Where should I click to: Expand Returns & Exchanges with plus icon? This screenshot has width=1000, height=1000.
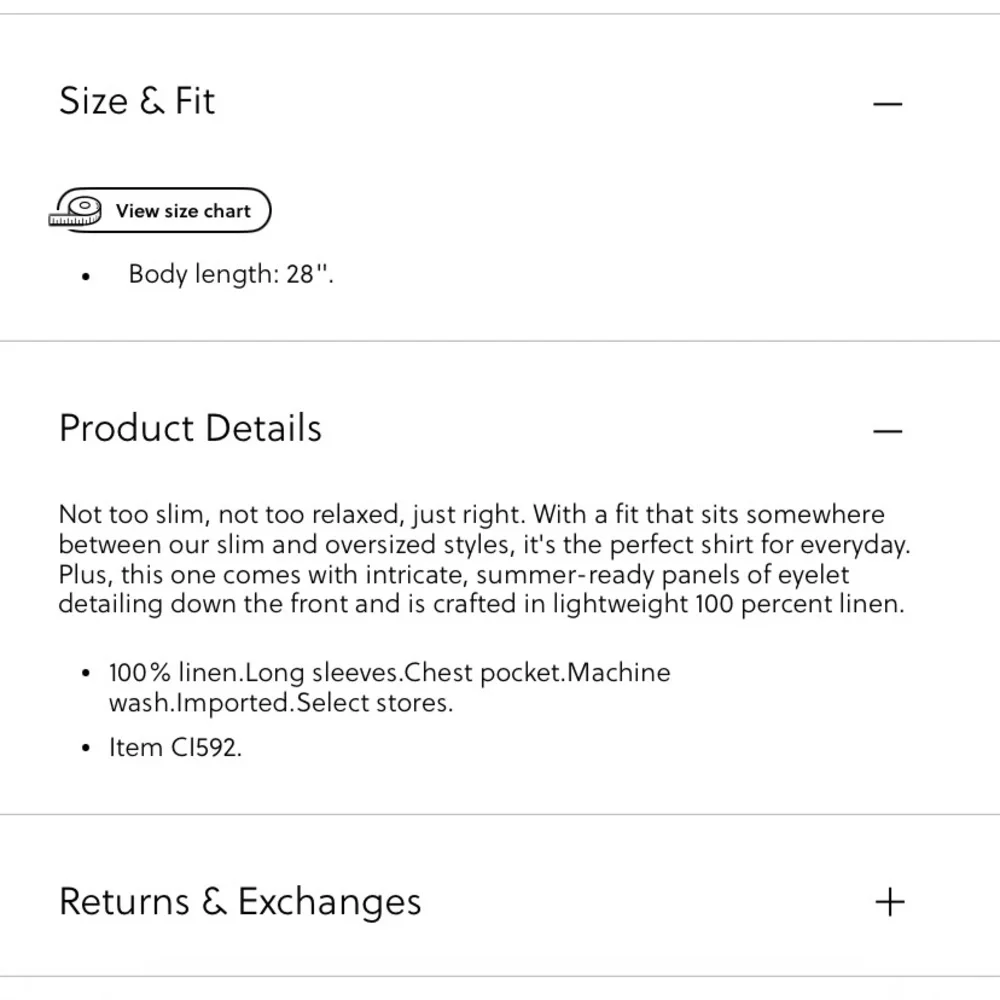point(889,902)
